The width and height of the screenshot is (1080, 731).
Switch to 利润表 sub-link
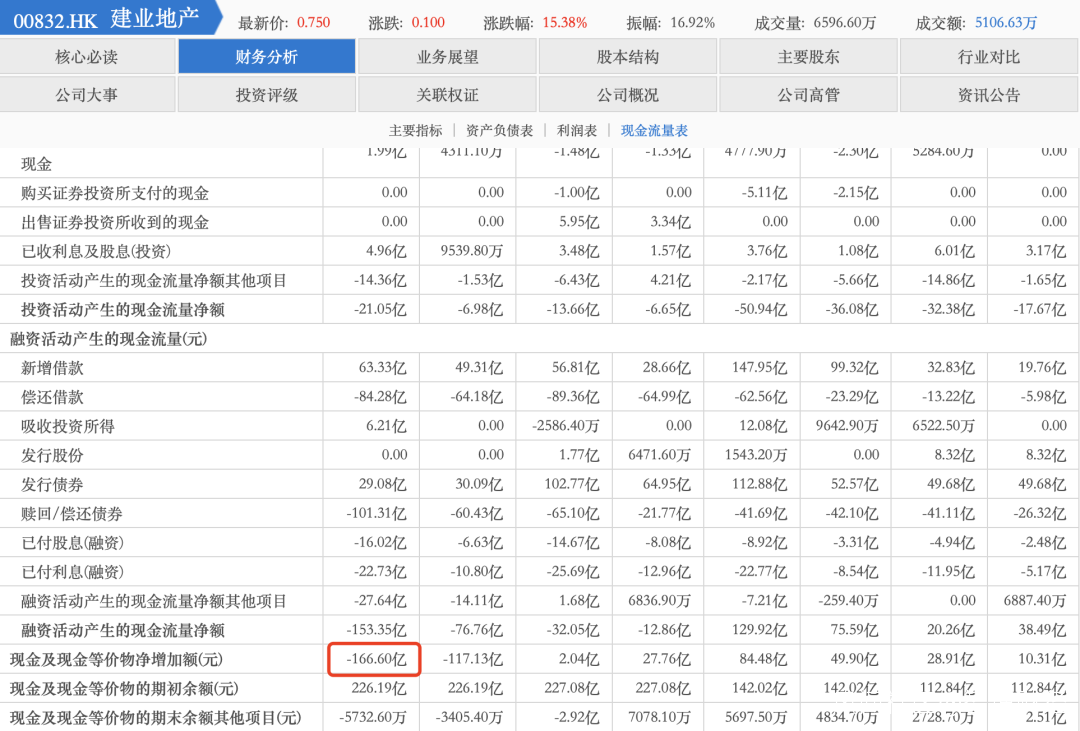(x=577, y=130)
